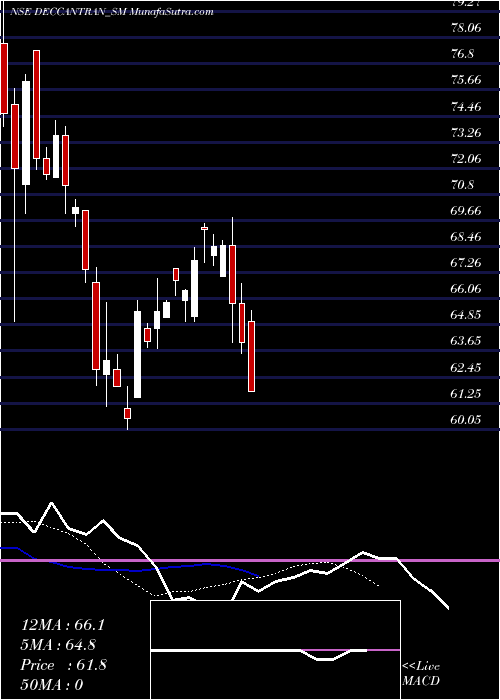Click the 50MA : 0 readout

coord(52,685)
